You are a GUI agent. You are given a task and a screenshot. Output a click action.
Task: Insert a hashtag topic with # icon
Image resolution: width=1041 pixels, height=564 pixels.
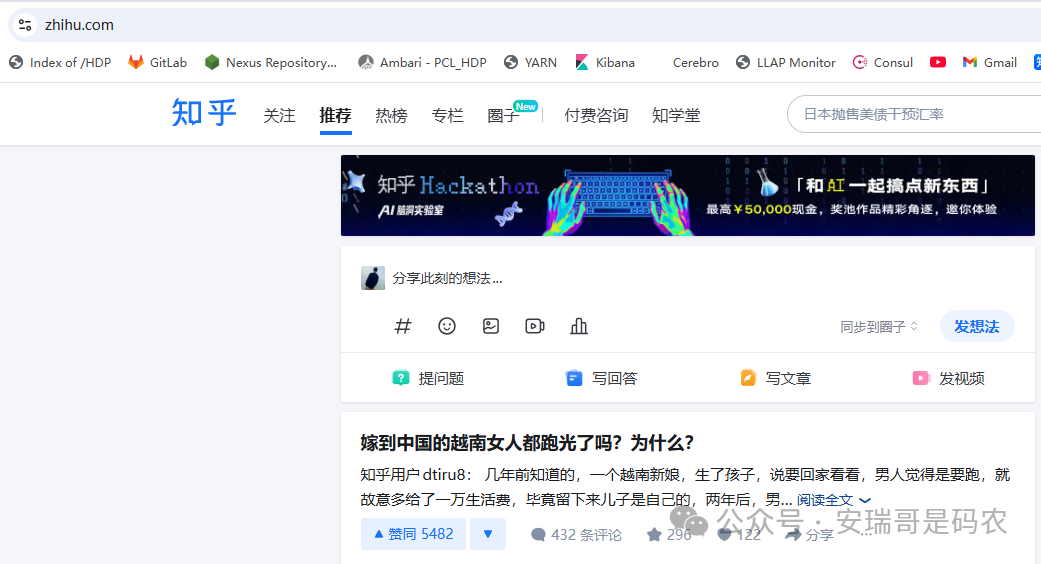[x=403, y=326]
